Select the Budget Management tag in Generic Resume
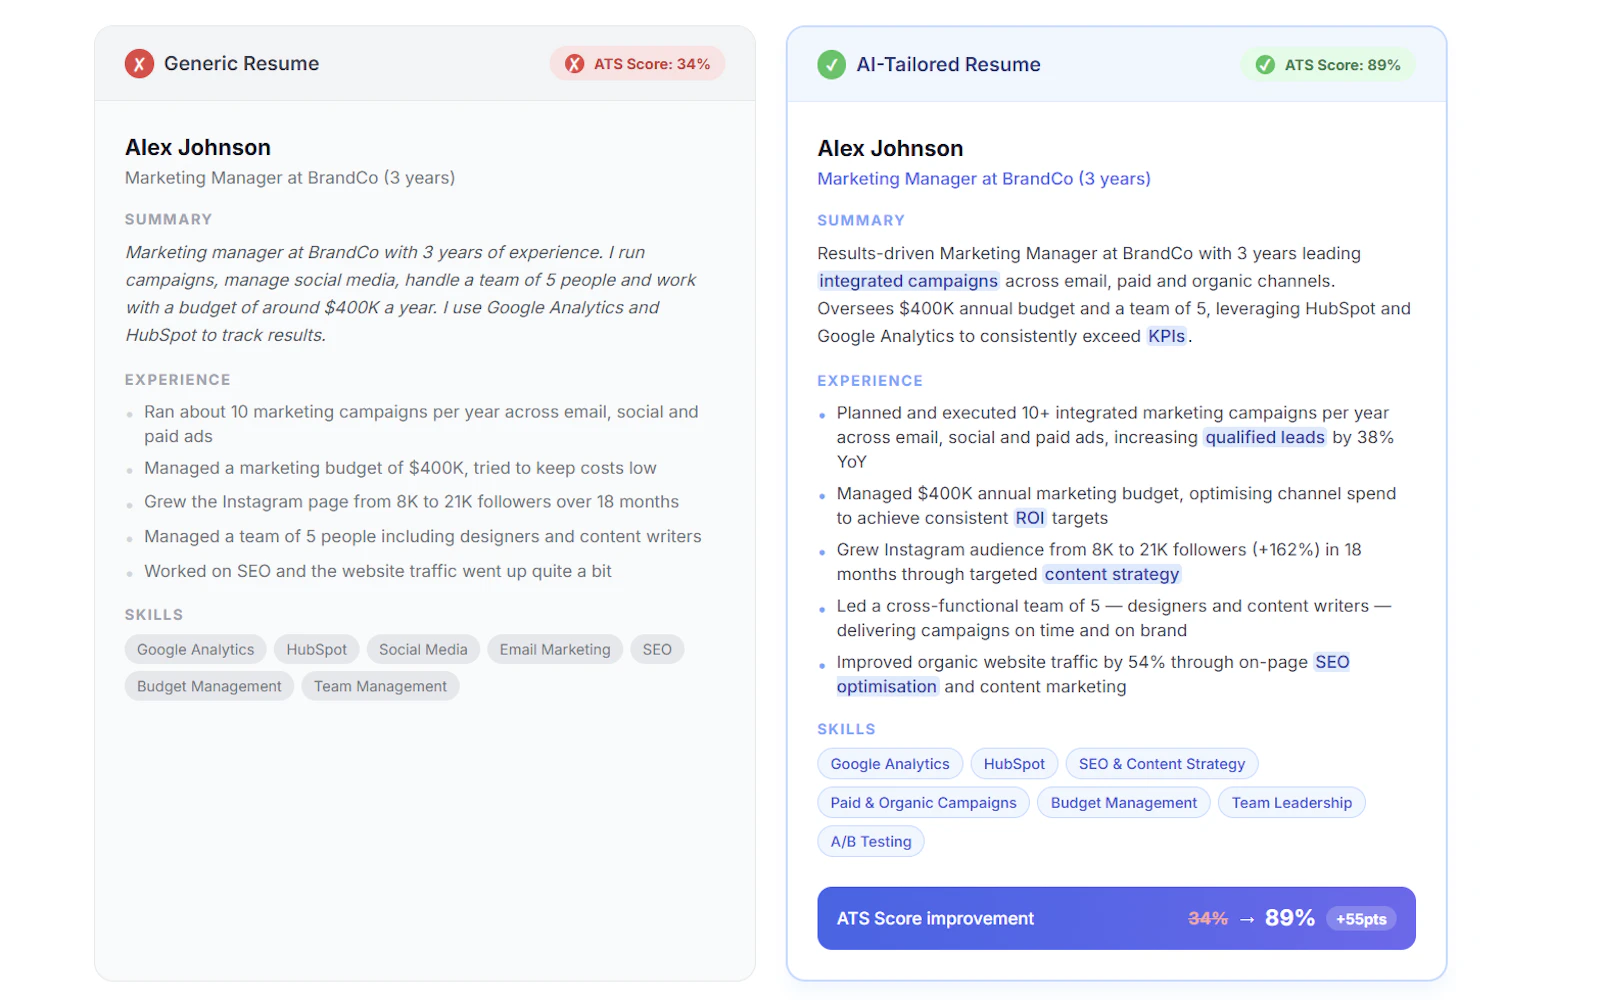Screen dimensions: 1600x1000 point(209,687)
